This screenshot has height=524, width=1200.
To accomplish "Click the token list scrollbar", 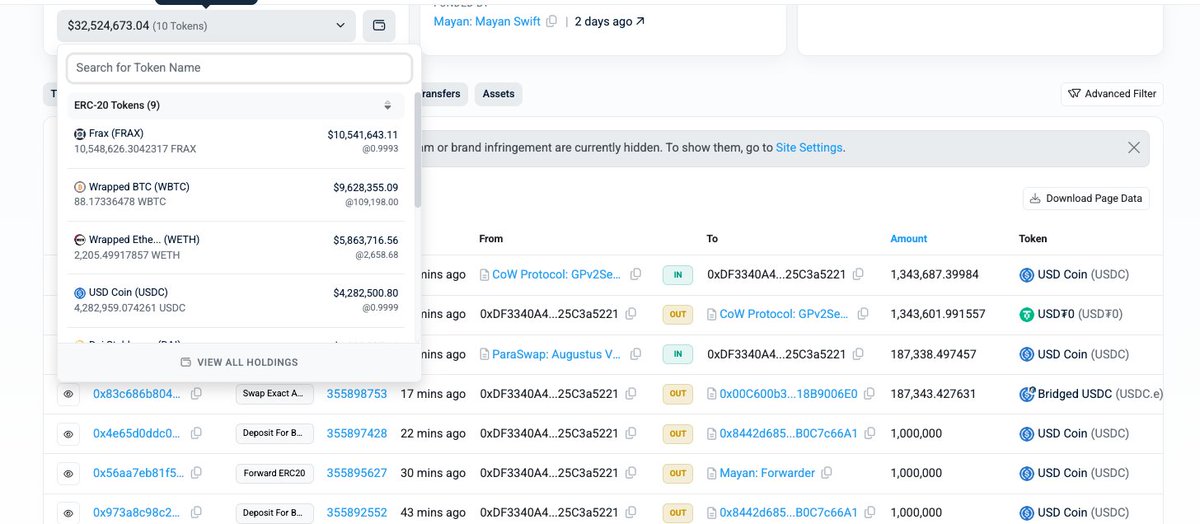I will click(417, 150).
